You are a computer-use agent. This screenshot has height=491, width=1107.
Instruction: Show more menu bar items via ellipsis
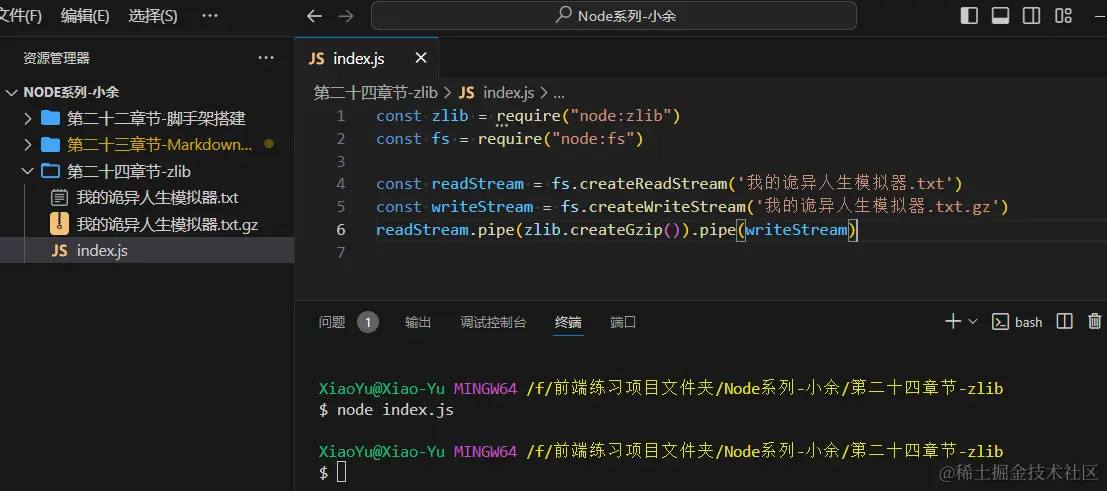pos(210,16)
